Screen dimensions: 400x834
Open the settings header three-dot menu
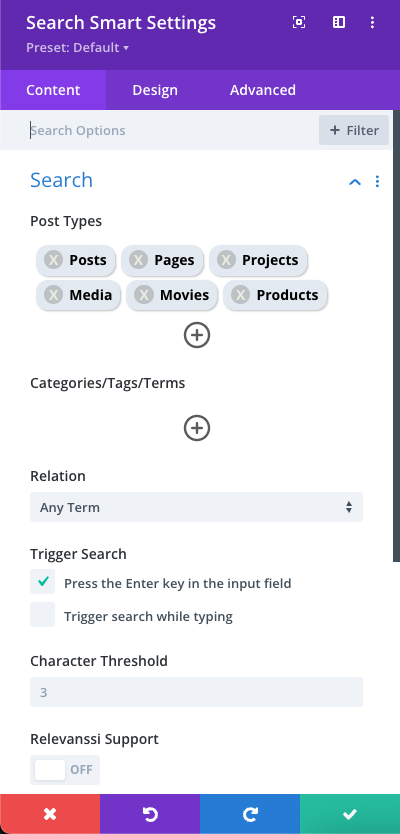372,22
